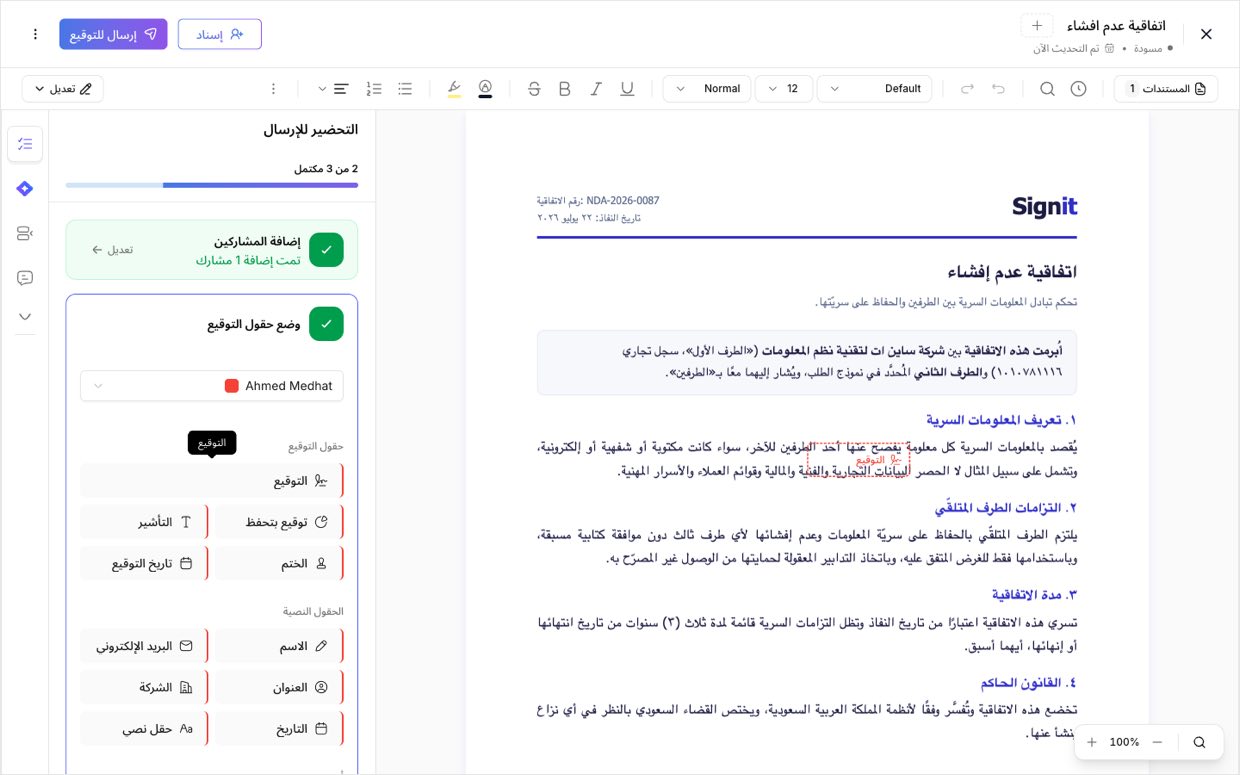Insert a bulleted list
The image size is (1240, 775).
pyautogui.click(x=405, y=88)
